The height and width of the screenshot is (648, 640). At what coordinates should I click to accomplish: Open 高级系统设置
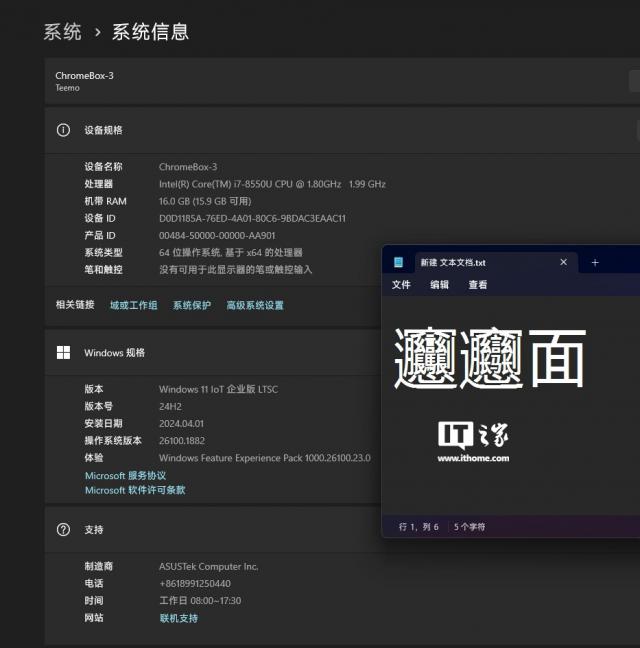coord(254,305)
